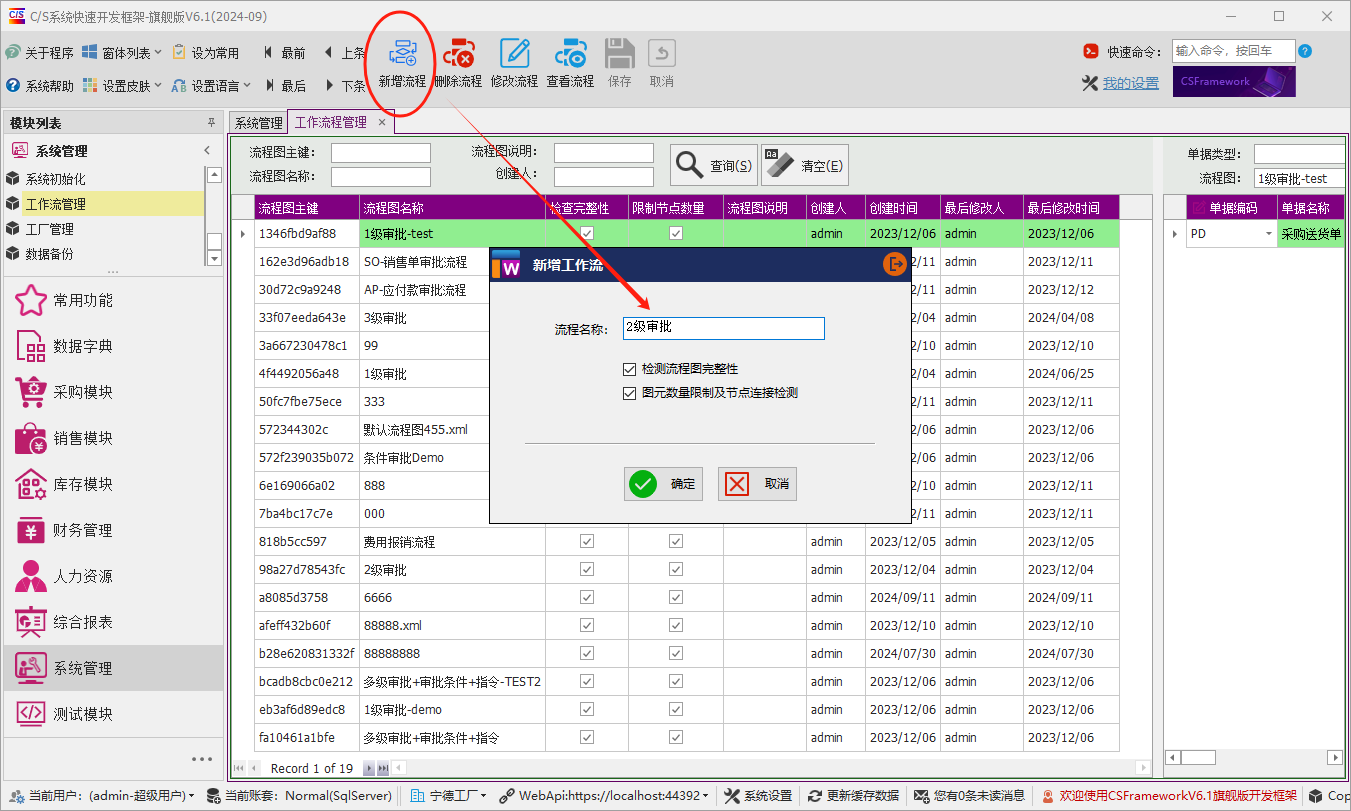Click the 清空(E) clear button
This screenshot has width=1351, height=811.
805,165
